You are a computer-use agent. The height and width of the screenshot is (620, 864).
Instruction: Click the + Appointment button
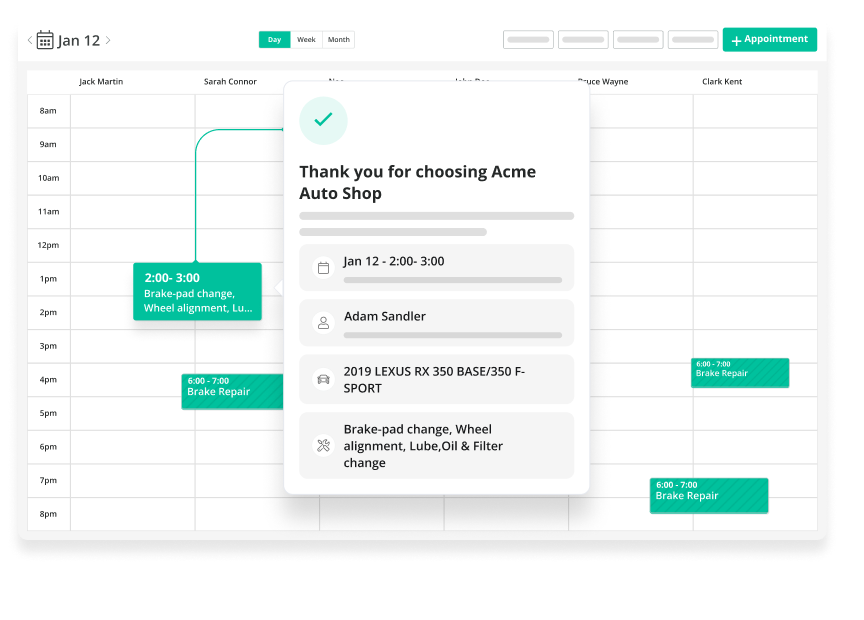769,40
